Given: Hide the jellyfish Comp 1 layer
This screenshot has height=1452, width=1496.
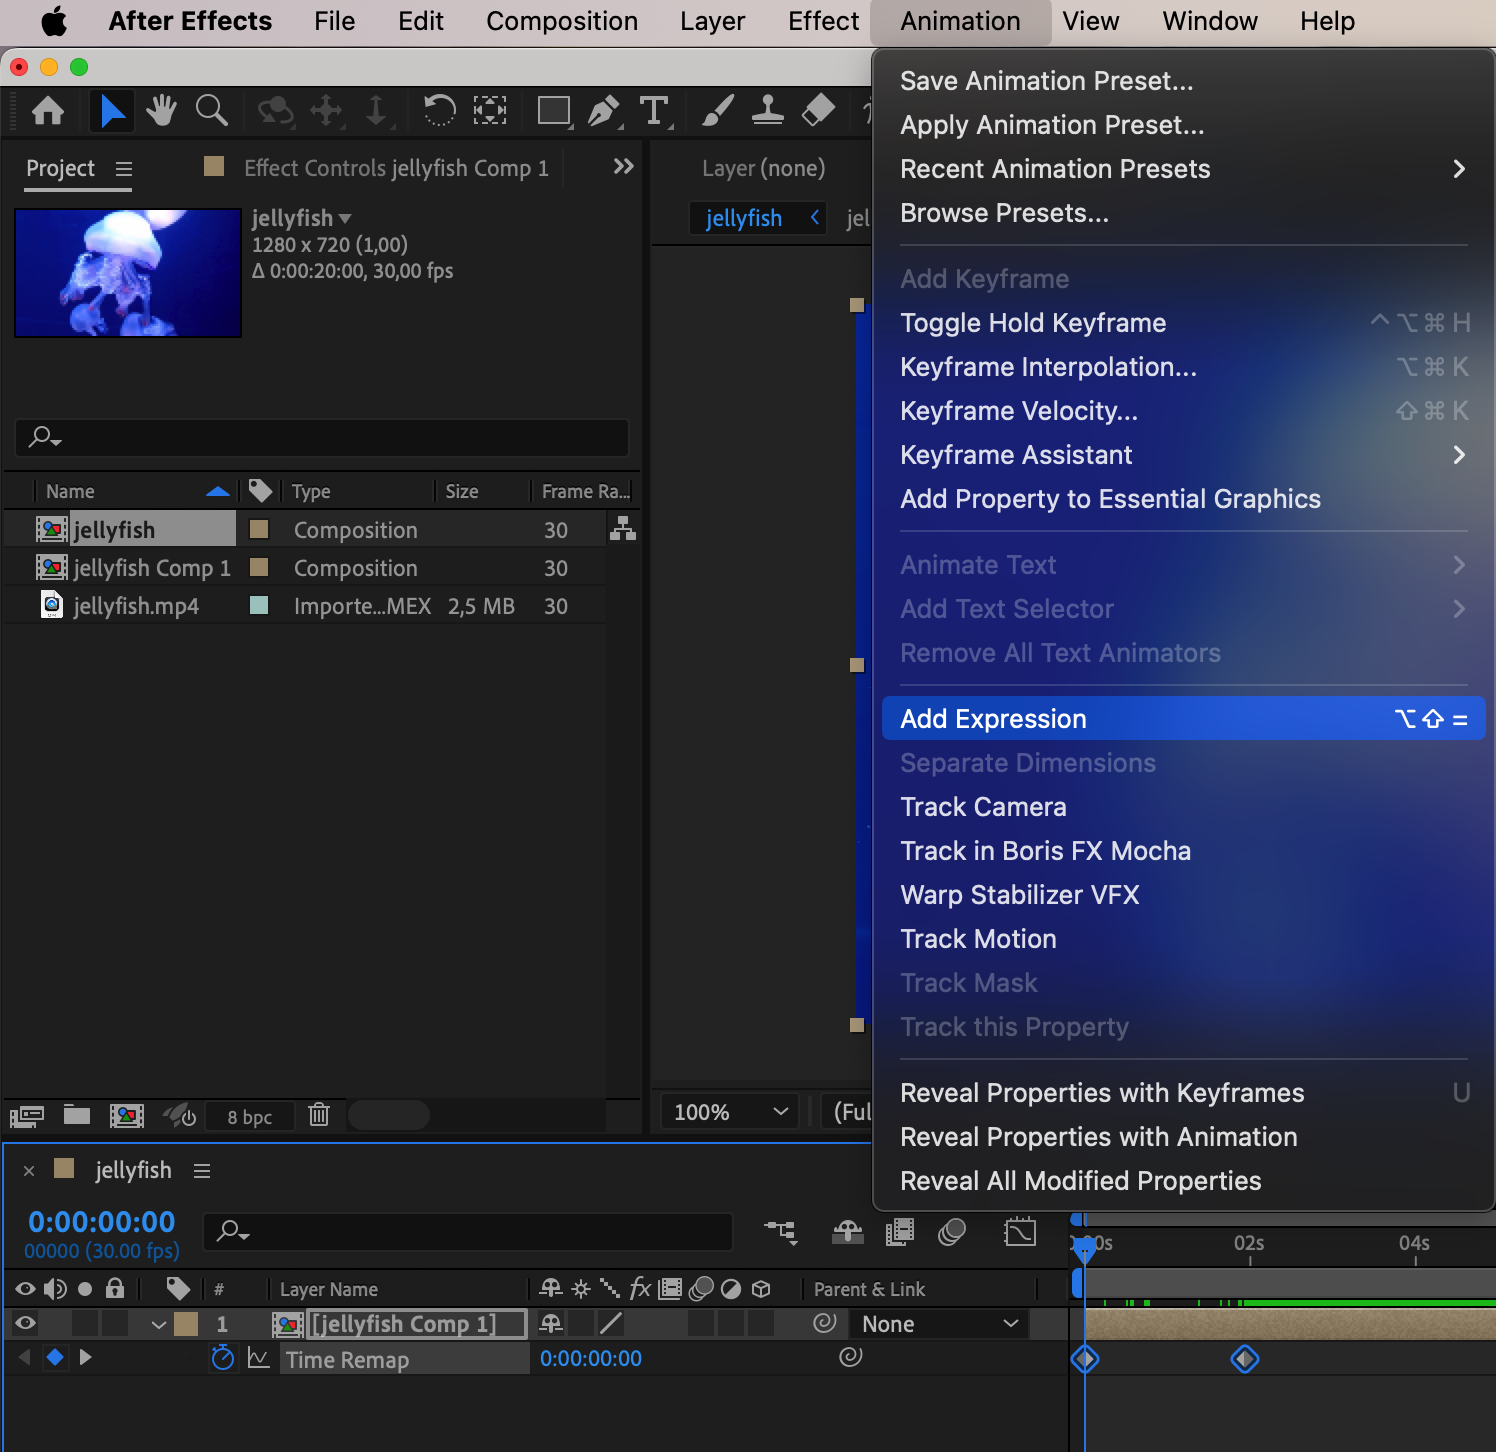Looking at the screenshot, I should pos(25,1324).
